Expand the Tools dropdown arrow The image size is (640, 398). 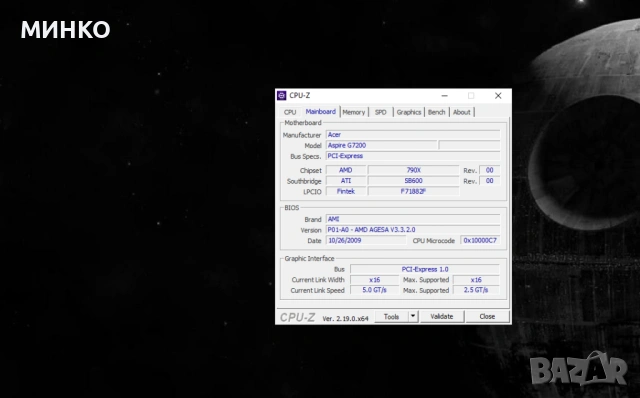(x=413, y=316)
